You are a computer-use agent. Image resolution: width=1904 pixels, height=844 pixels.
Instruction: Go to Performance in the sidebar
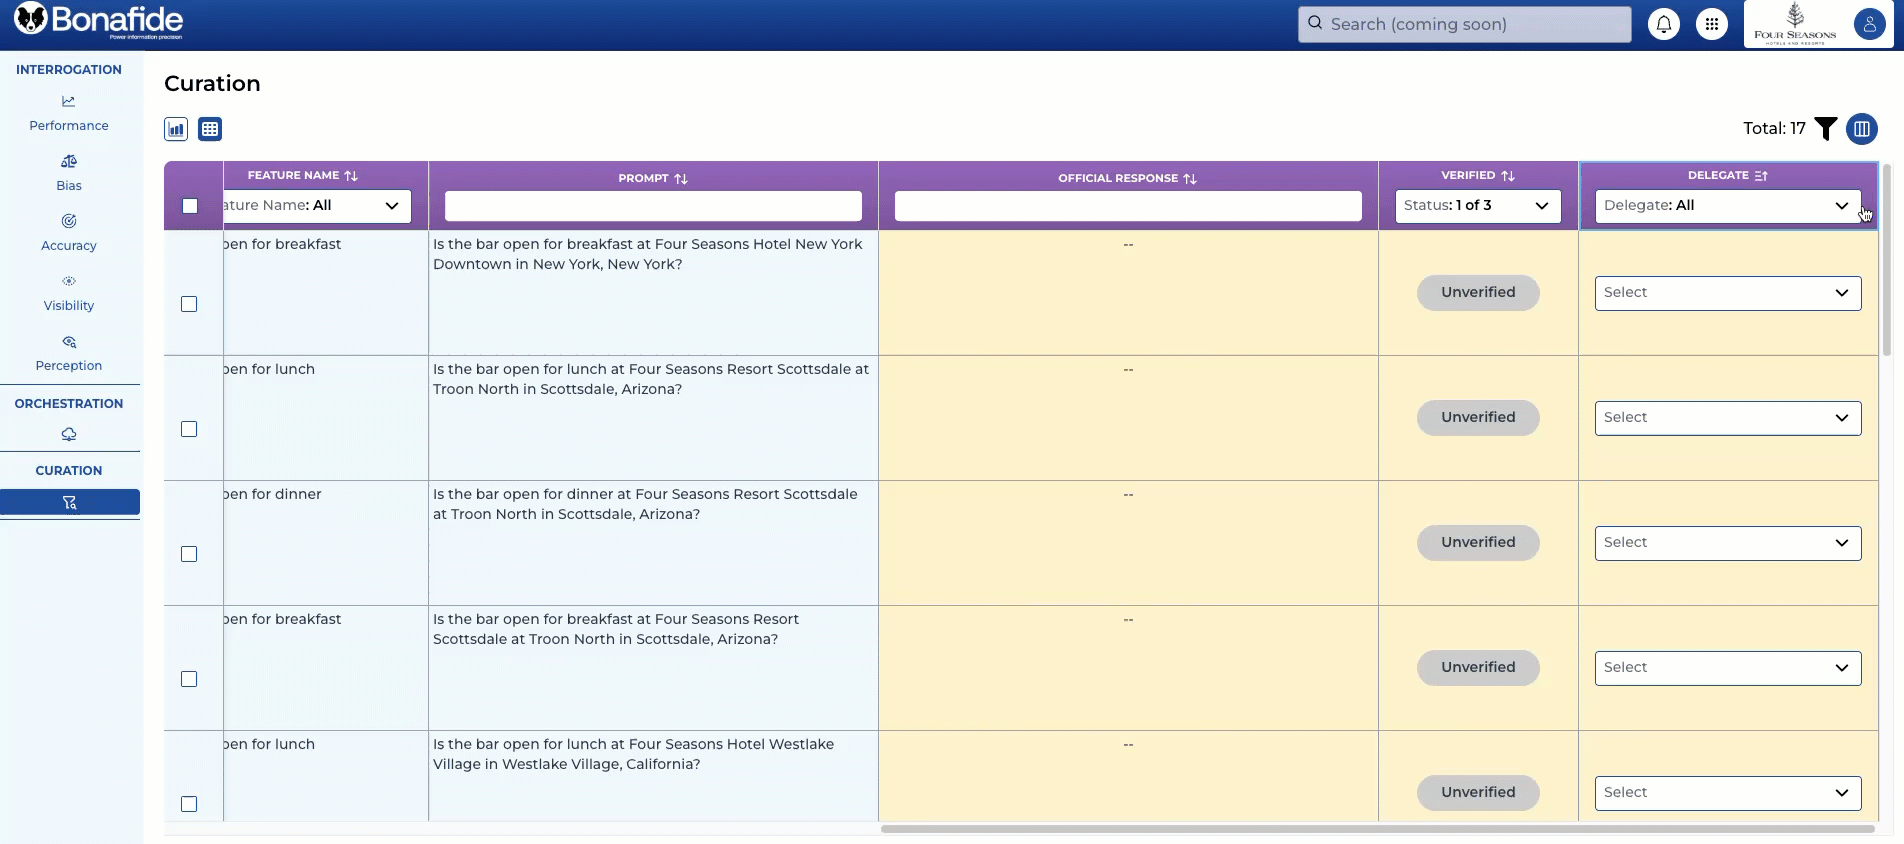[x=69, y=113]
